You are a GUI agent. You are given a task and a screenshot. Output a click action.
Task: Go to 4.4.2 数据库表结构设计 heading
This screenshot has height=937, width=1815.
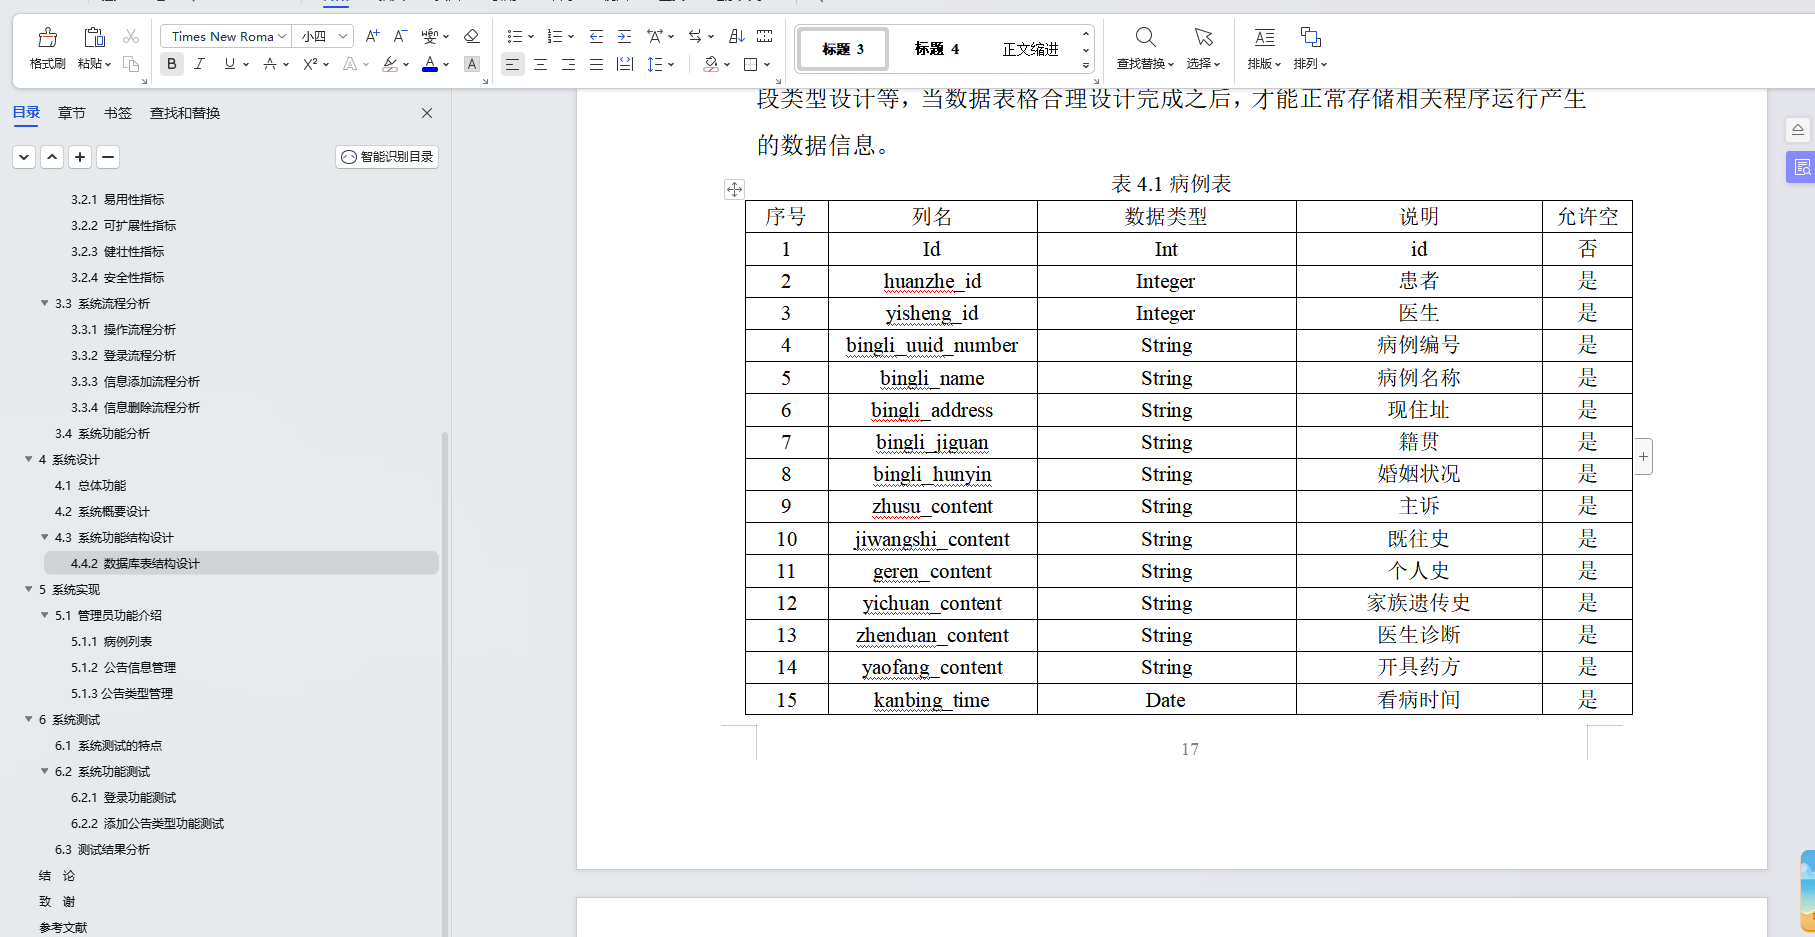(x=241, y=563)
